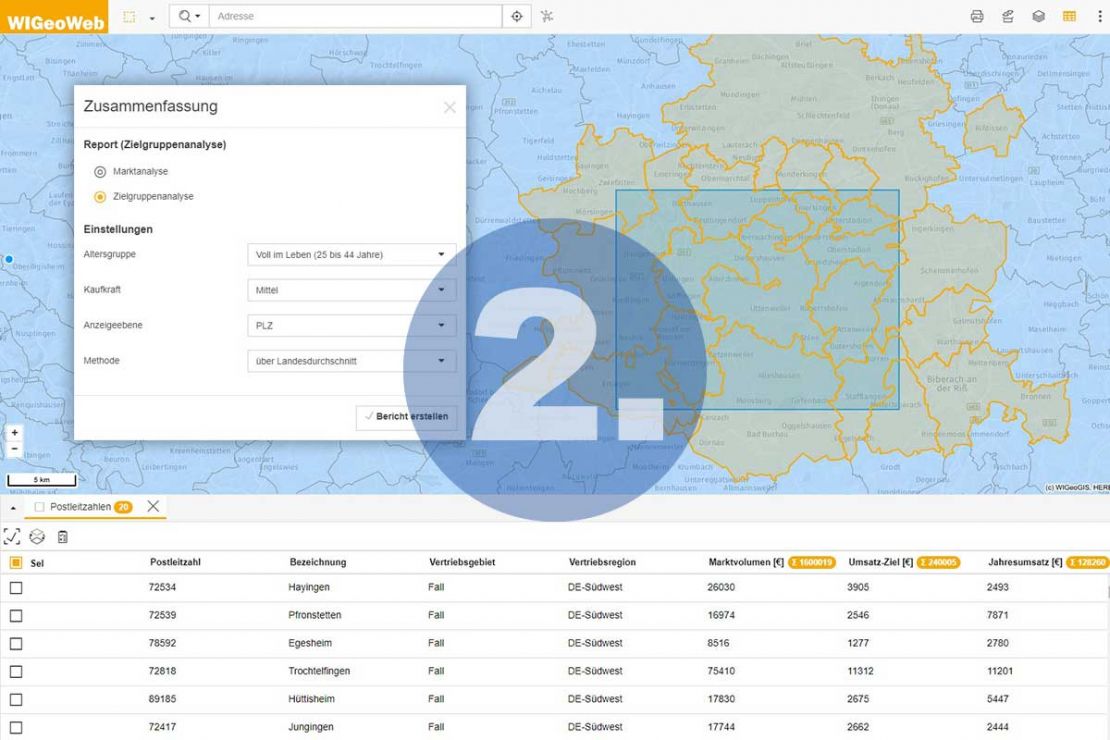This screenshot has height=740, width=1110.
Task: Sort by Marktvolumen [€] column header
Action: [x=746, y=562]
